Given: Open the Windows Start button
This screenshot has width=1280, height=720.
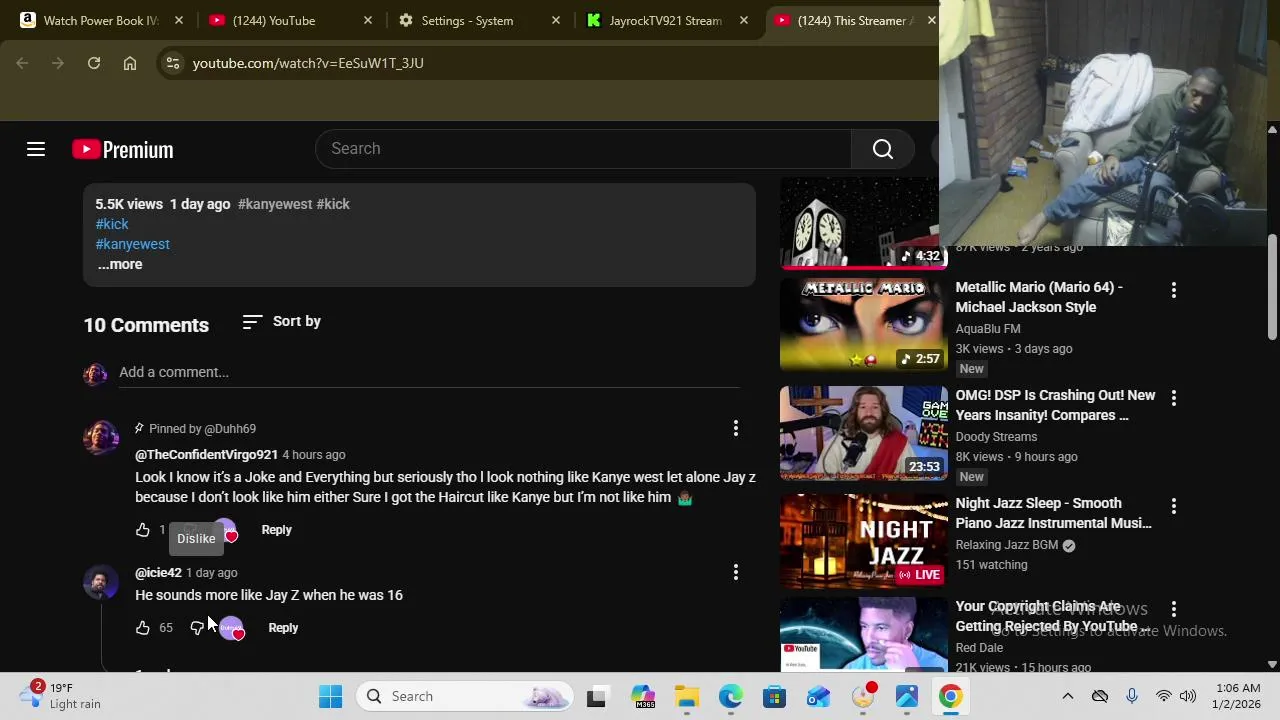Looking at the screenshot, I should (x=330, y=696).
